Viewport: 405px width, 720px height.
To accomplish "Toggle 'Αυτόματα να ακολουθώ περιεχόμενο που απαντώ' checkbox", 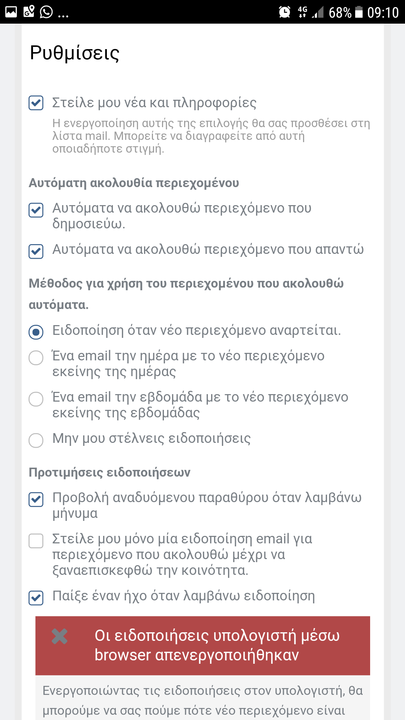I will pos(36,251).
